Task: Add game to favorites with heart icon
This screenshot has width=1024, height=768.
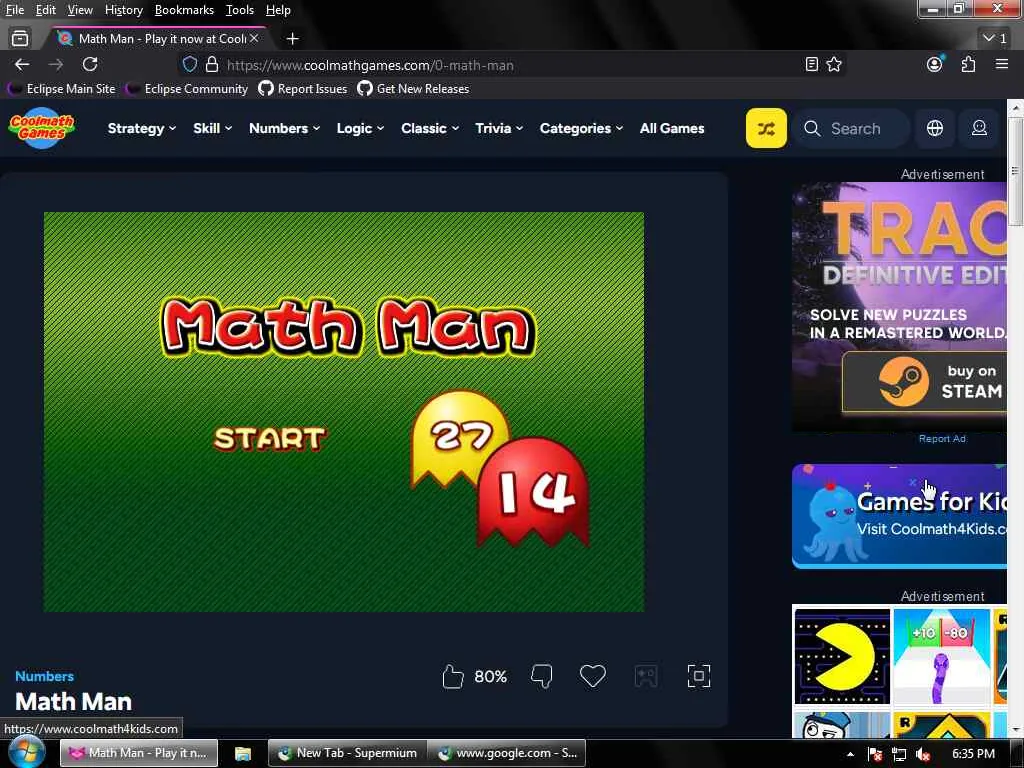Action: [592, 676]
